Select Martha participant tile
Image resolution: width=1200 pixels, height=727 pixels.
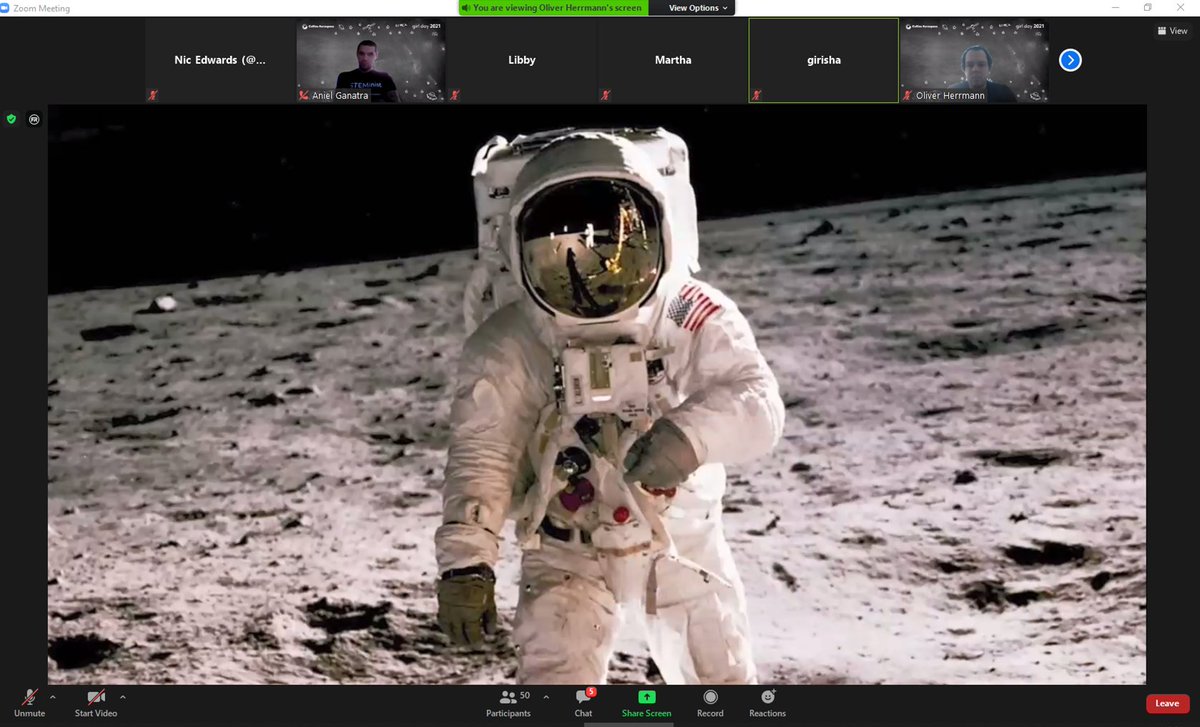(x=673, y=60)
